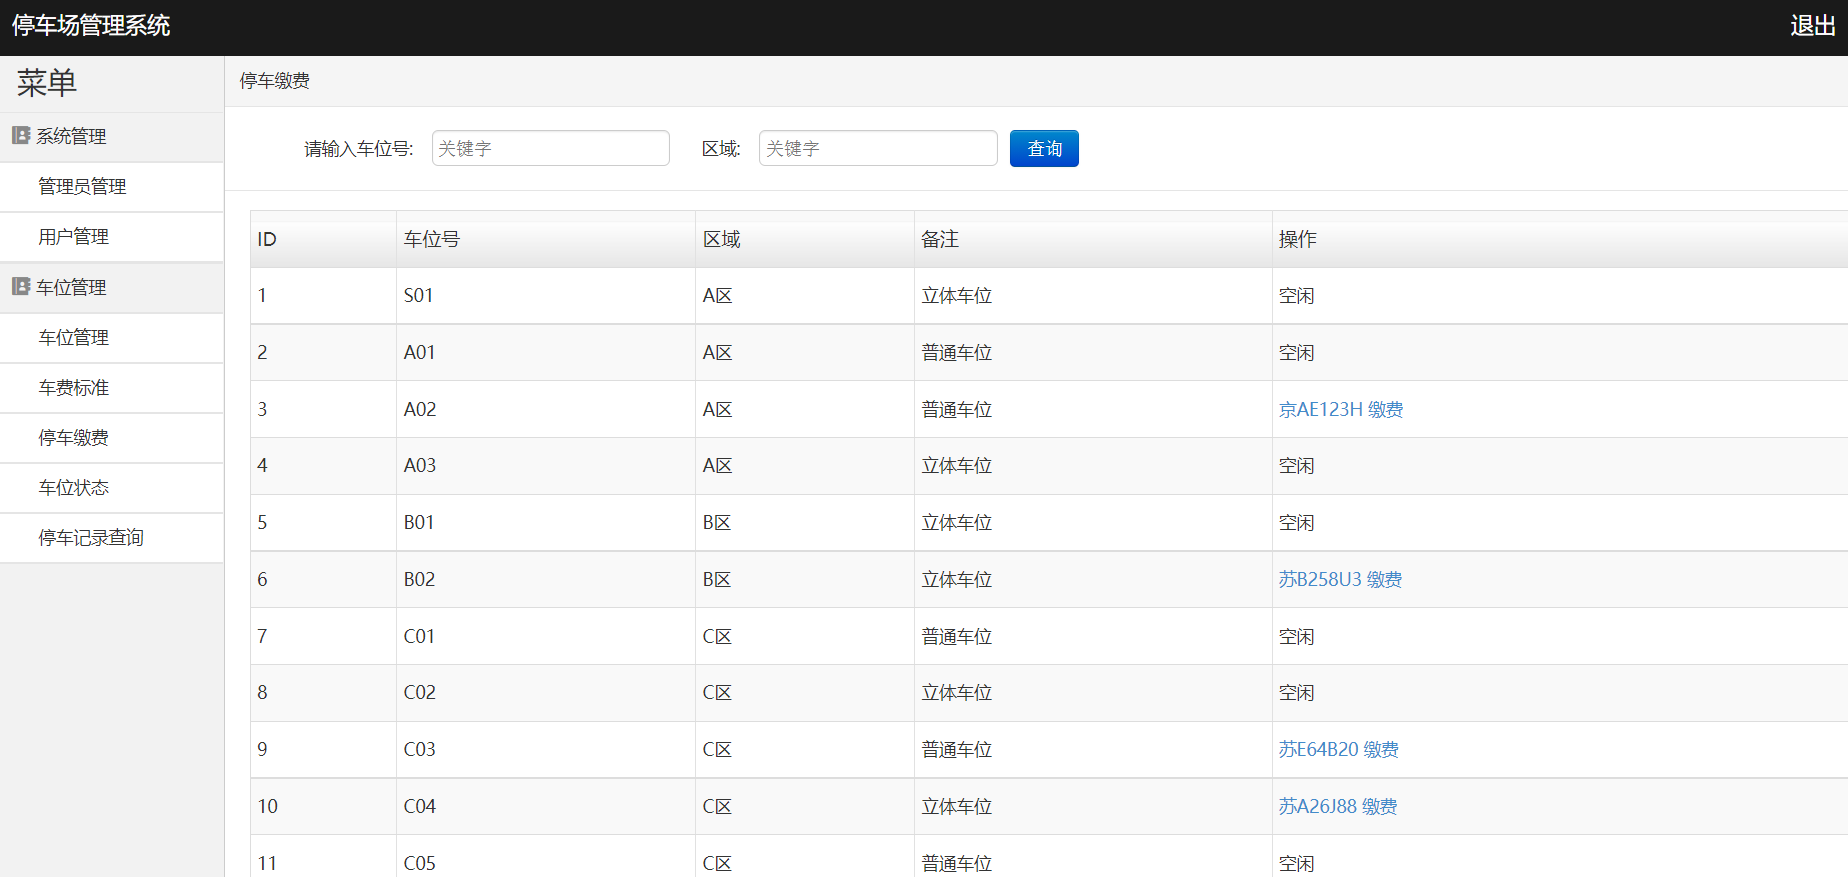
Task: Open payment for 苏E64B20
Action: (x=1338, y=750)
